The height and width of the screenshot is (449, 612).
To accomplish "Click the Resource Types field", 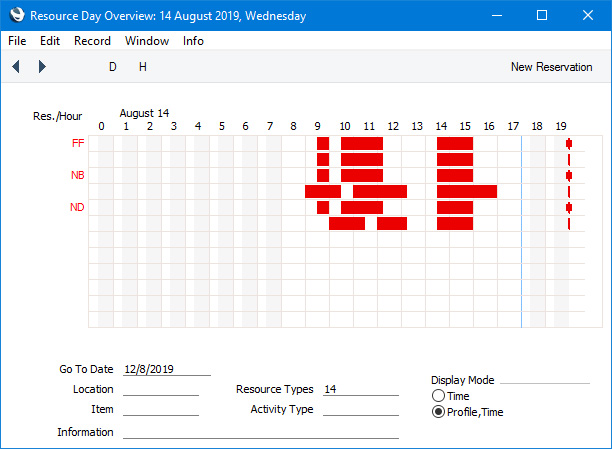I will tap(361, 389).
